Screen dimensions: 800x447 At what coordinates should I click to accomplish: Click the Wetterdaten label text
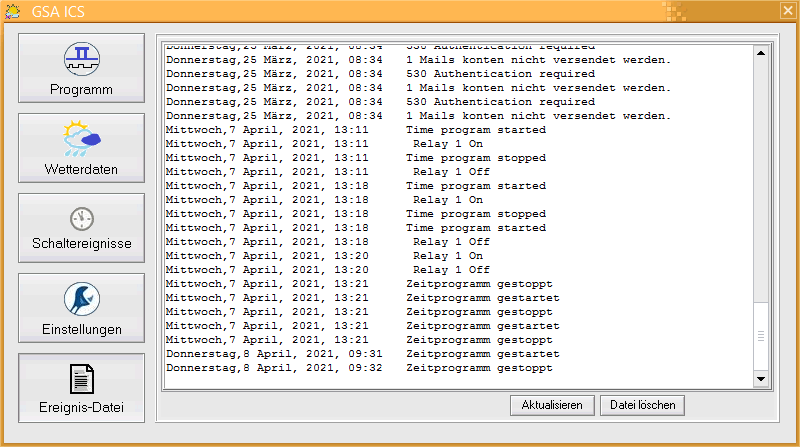point(81,169)
